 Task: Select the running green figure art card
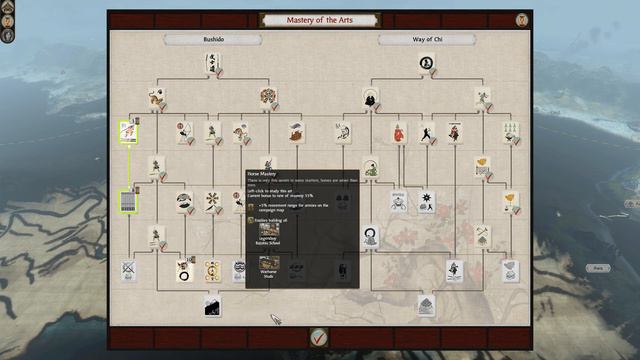483,99
